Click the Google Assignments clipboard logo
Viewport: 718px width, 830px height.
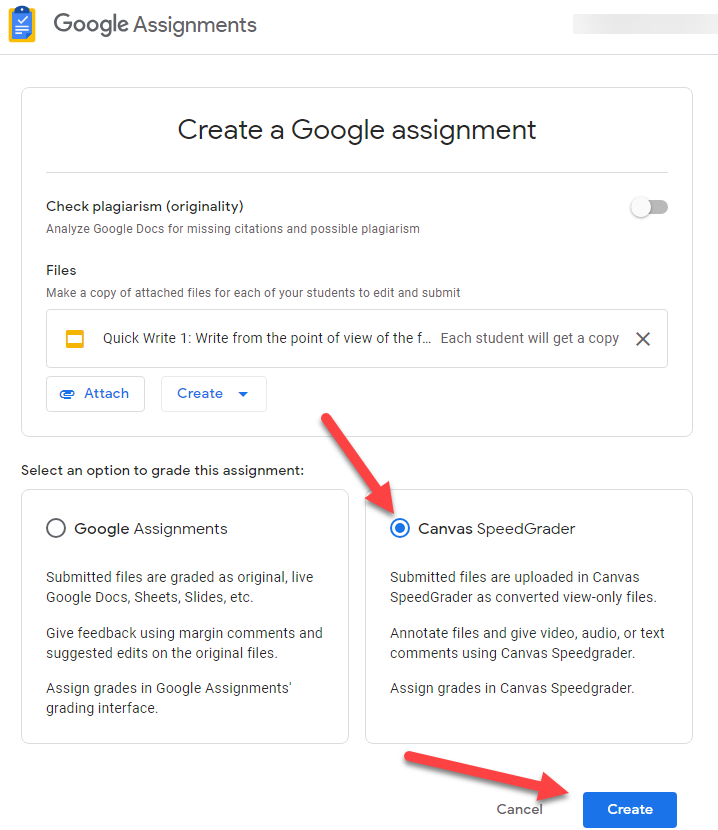click(22, 25)
